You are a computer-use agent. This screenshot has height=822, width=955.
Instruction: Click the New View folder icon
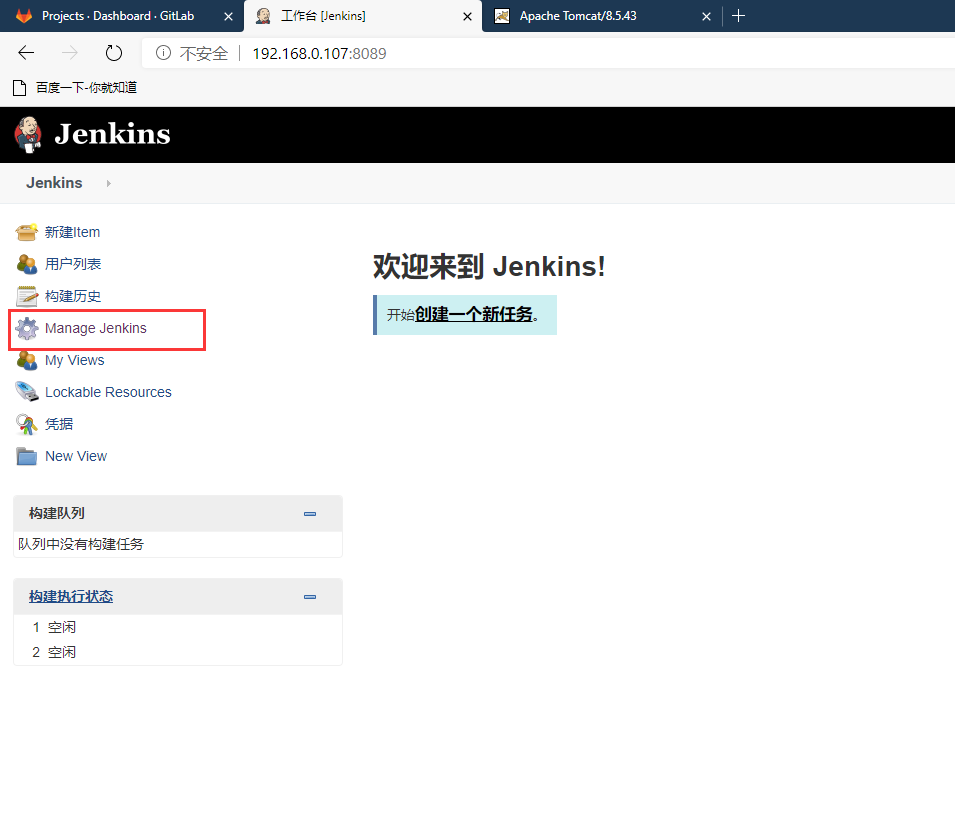[x=26, y=456]
